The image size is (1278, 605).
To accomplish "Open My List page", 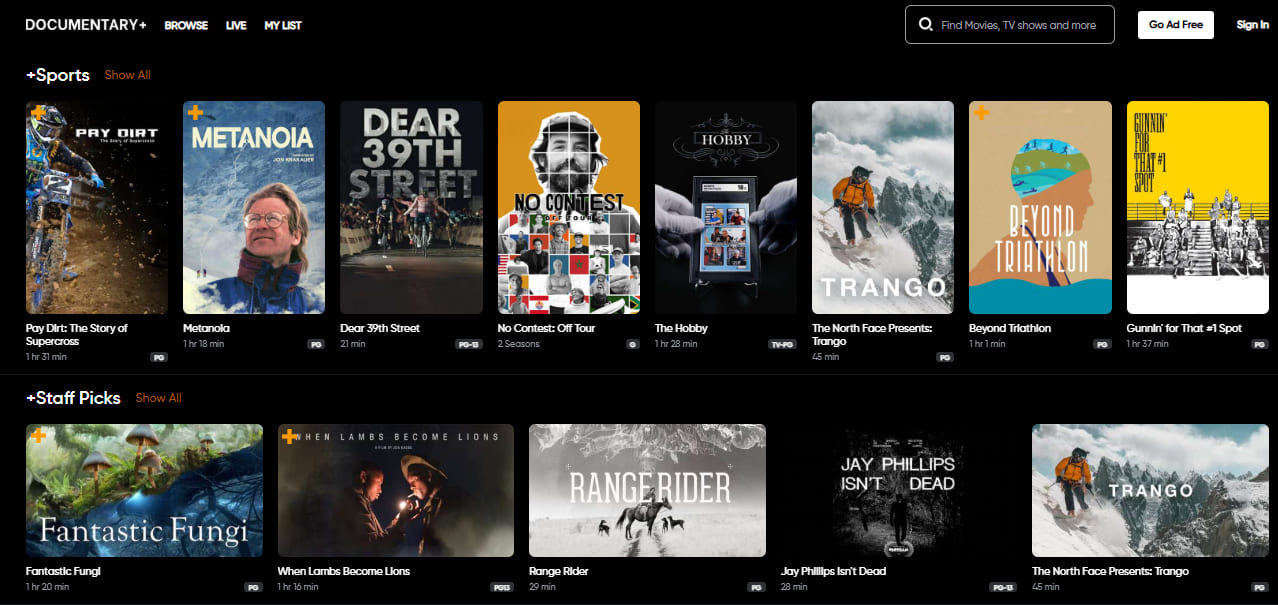I will click(283, 25).
